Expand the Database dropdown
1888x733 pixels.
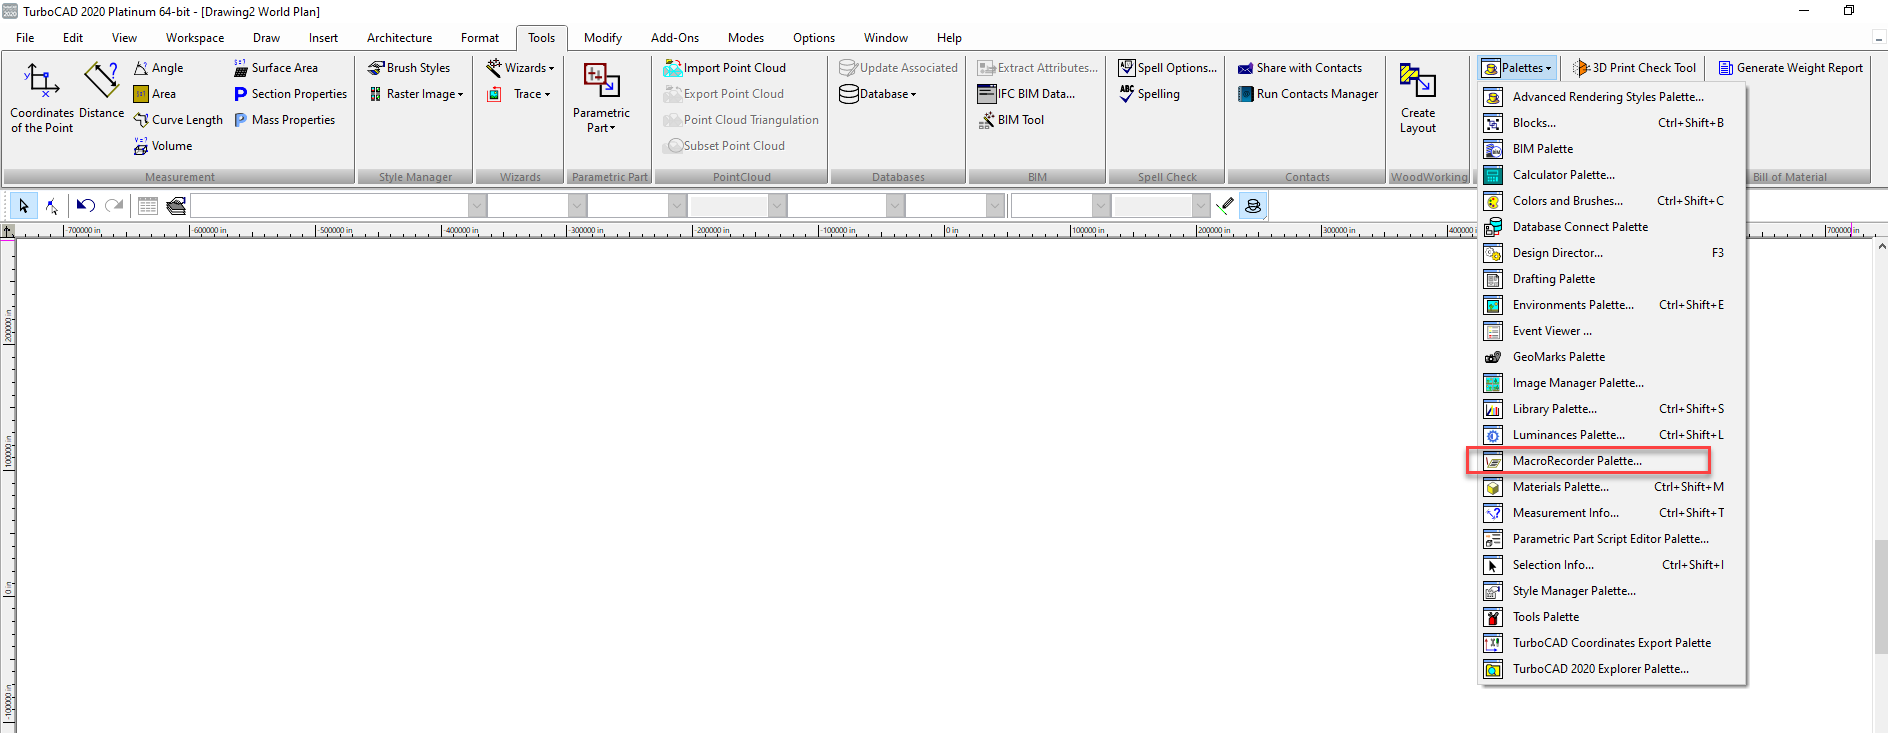[x=878, y=94]
